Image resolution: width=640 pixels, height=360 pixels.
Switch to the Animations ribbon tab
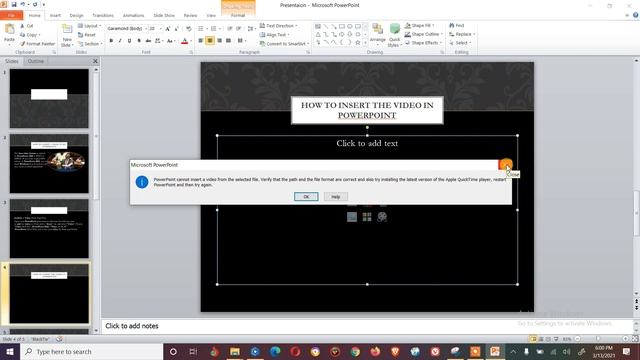tap(133, 15)
